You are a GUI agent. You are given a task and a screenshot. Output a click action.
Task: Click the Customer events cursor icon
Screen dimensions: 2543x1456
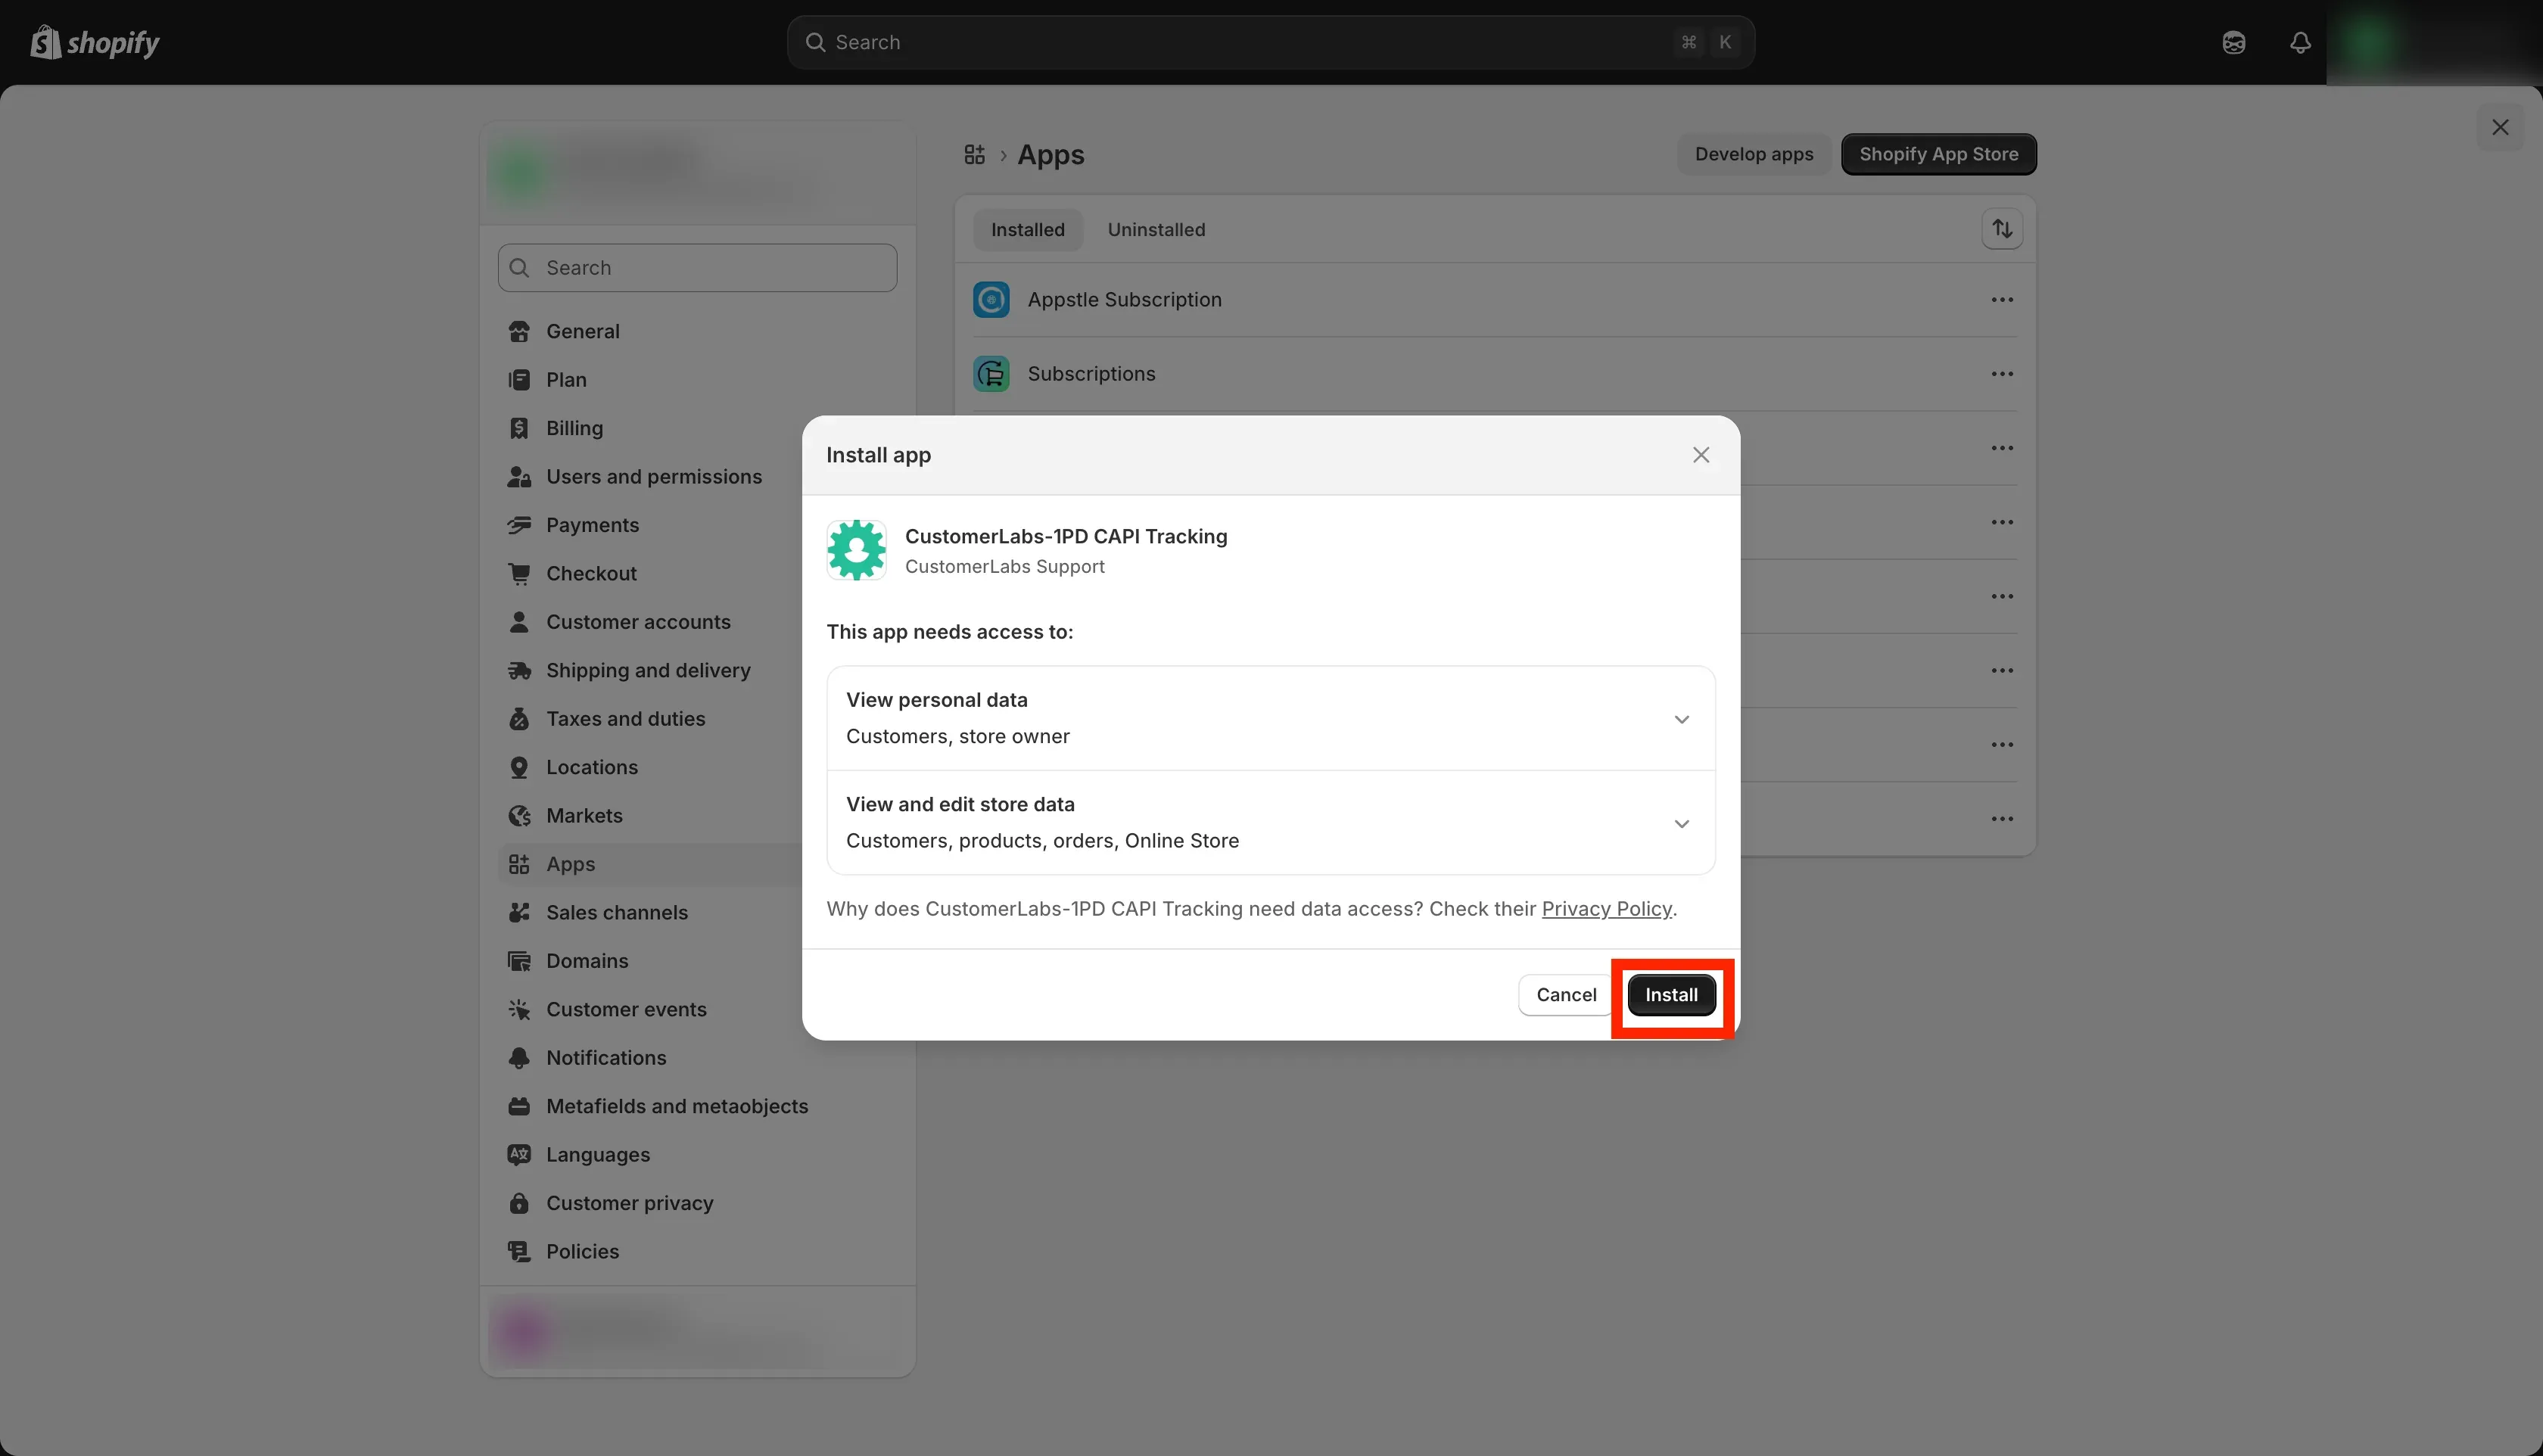click(519, 1009)
